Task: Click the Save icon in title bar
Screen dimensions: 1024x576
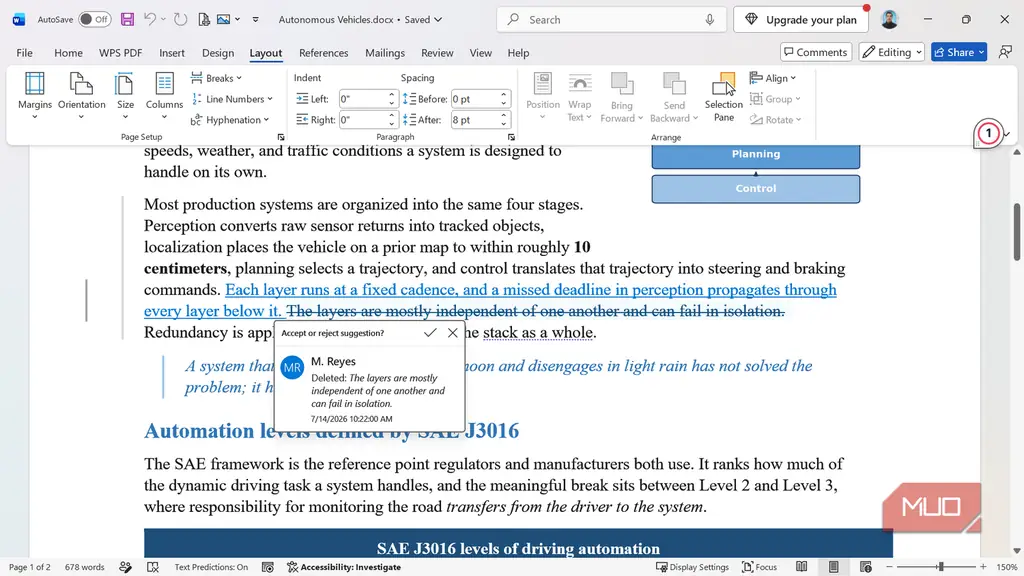Action: [127, 20]
